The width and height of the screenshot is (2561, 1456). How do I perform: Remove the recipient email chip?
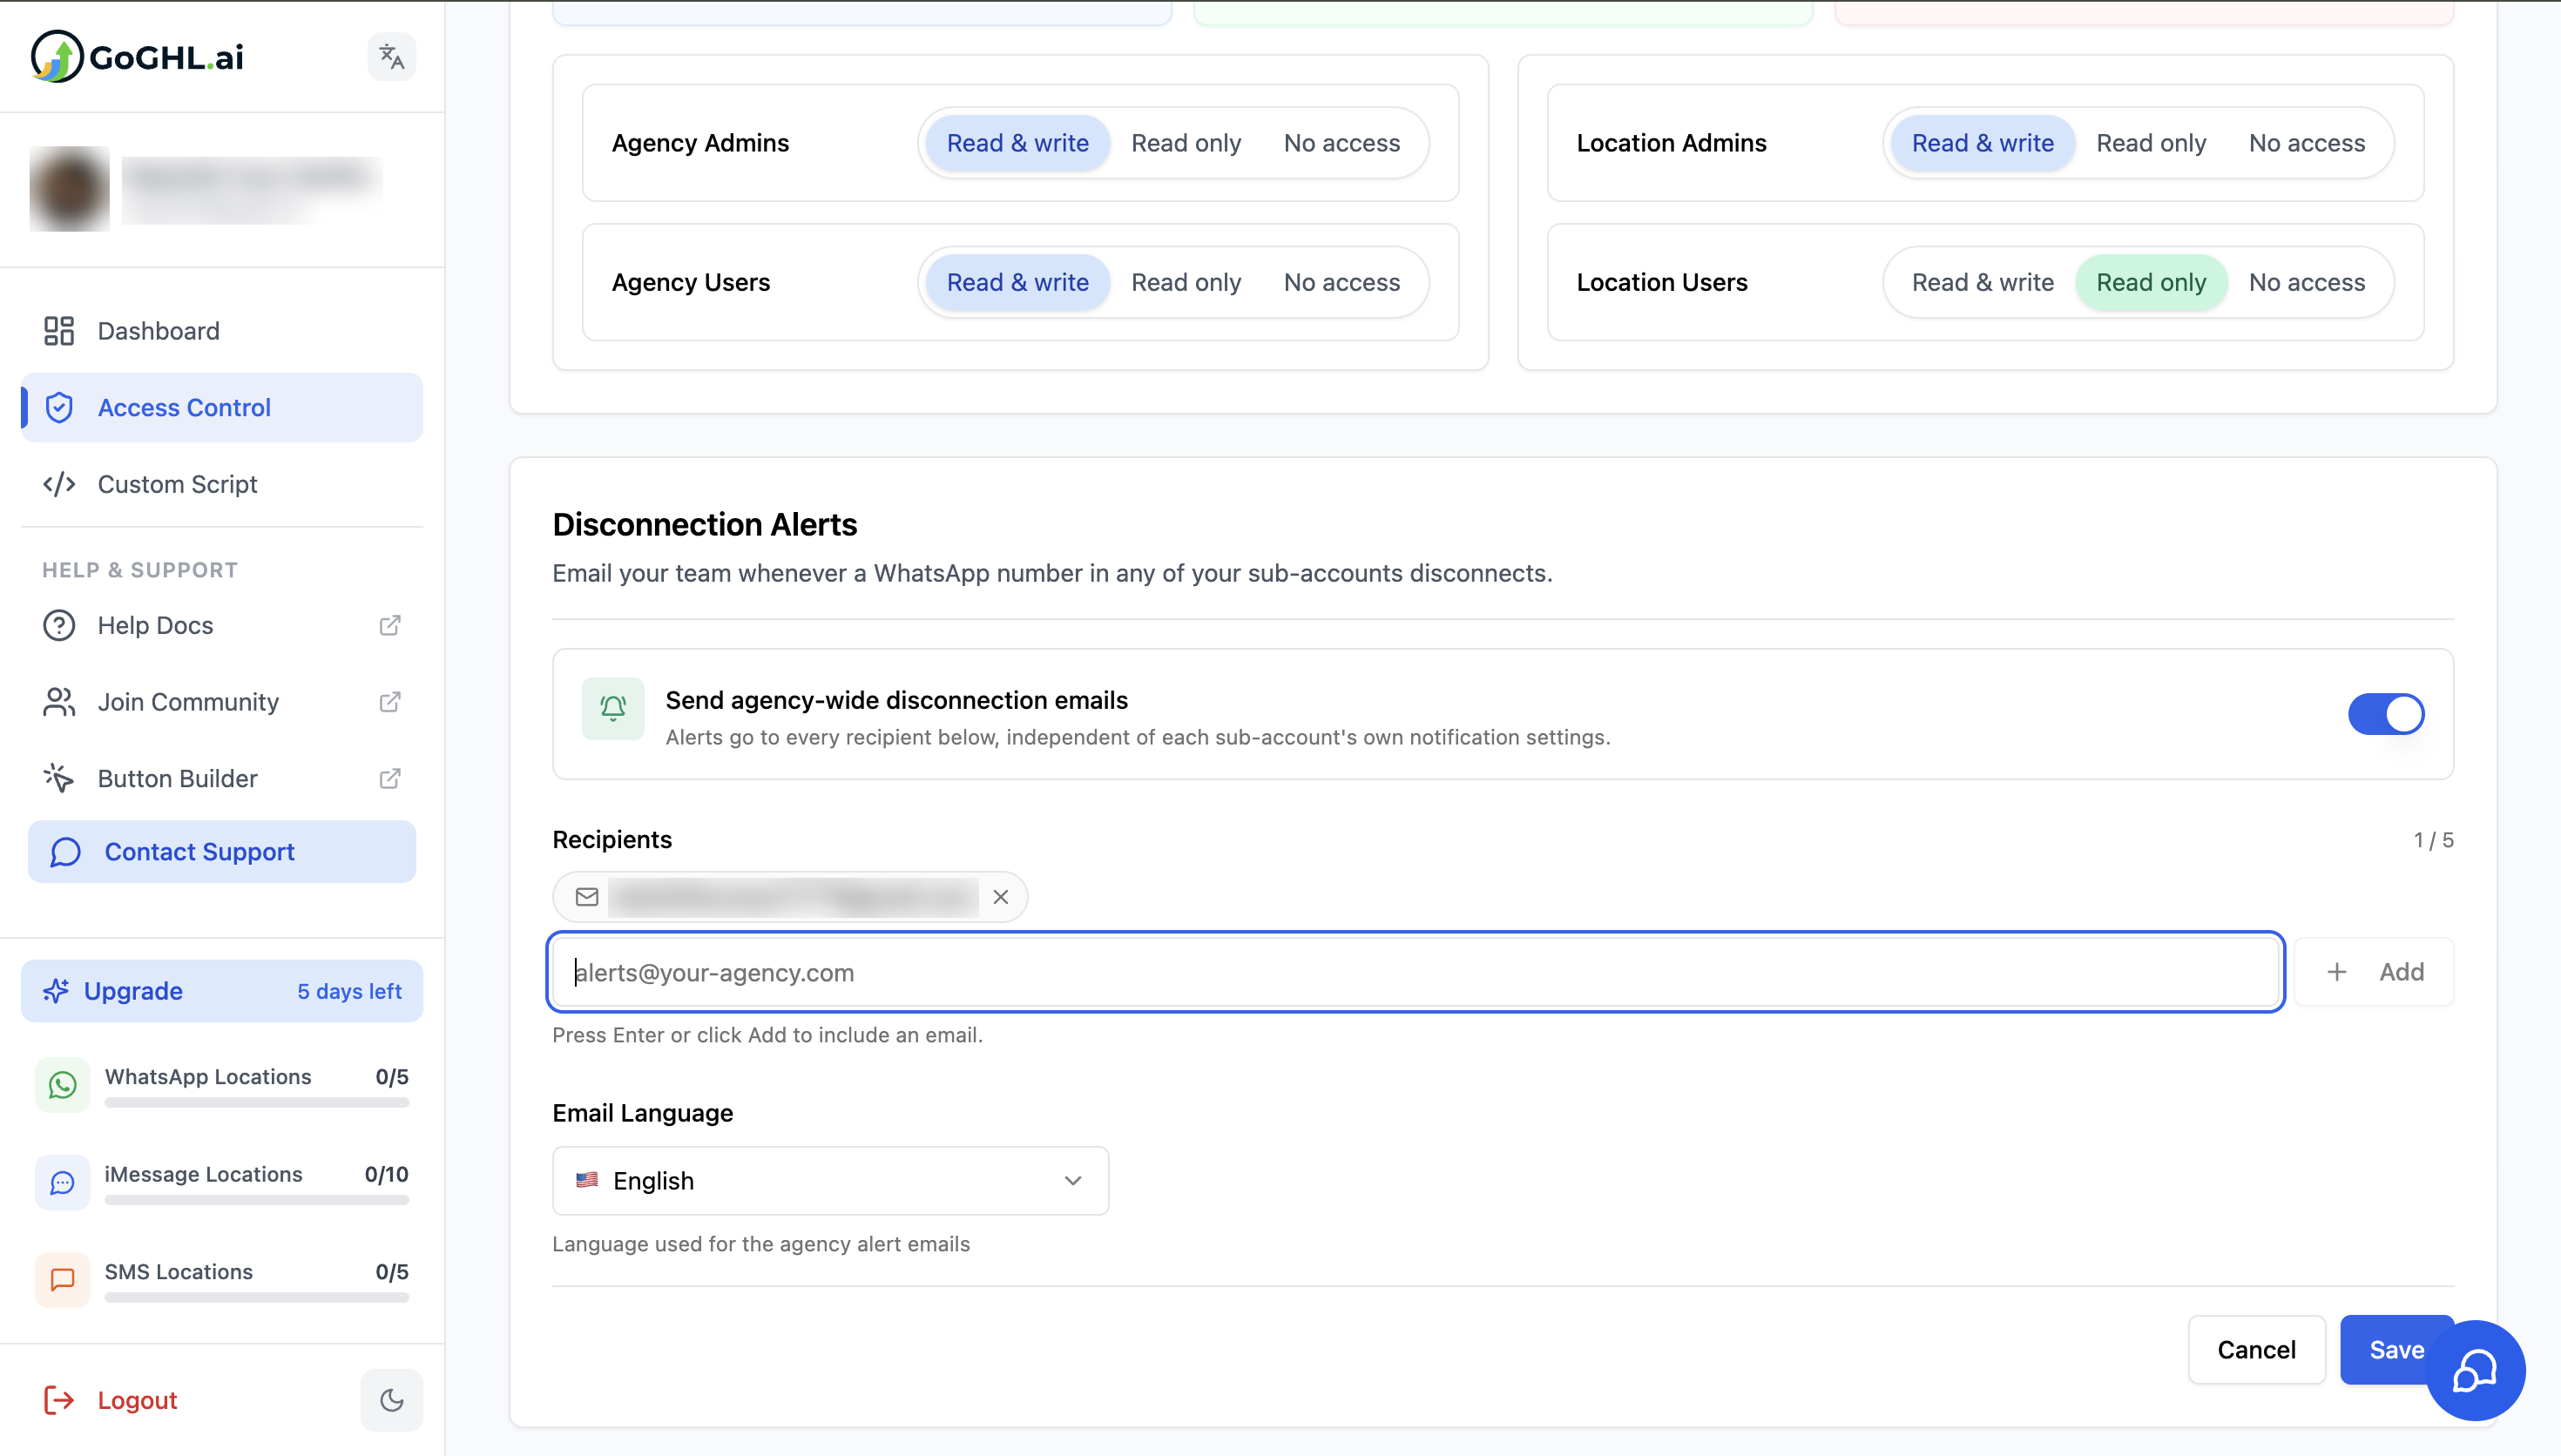(x=1001, y=897)
